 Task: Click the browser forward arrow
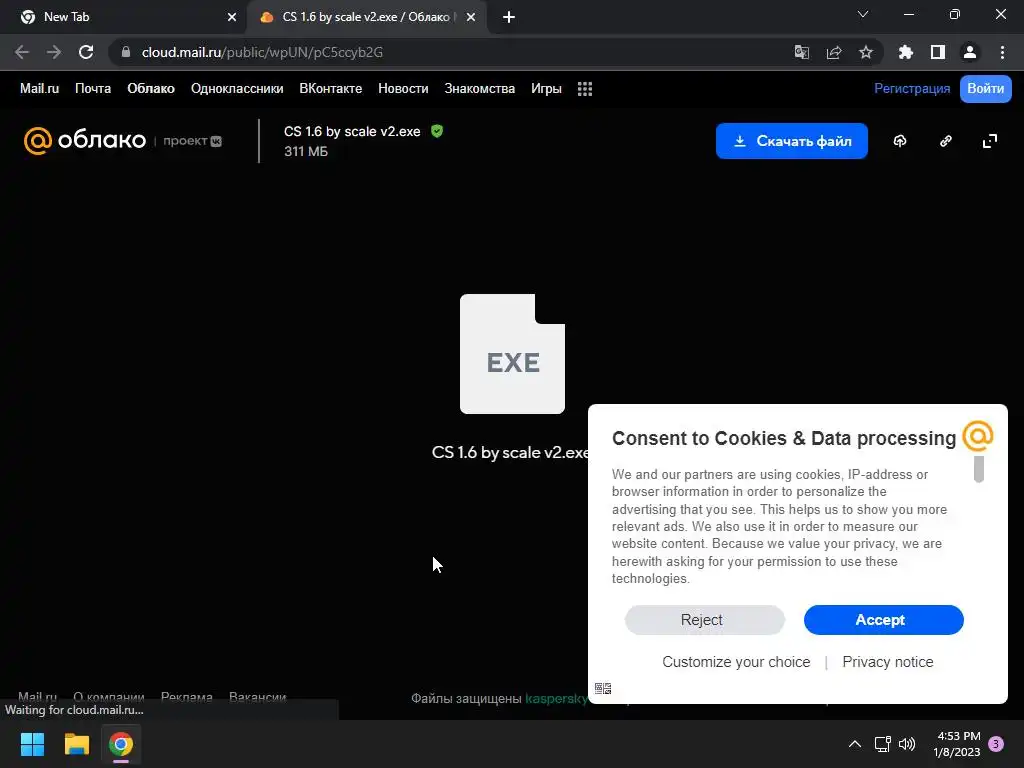(54, 52)
